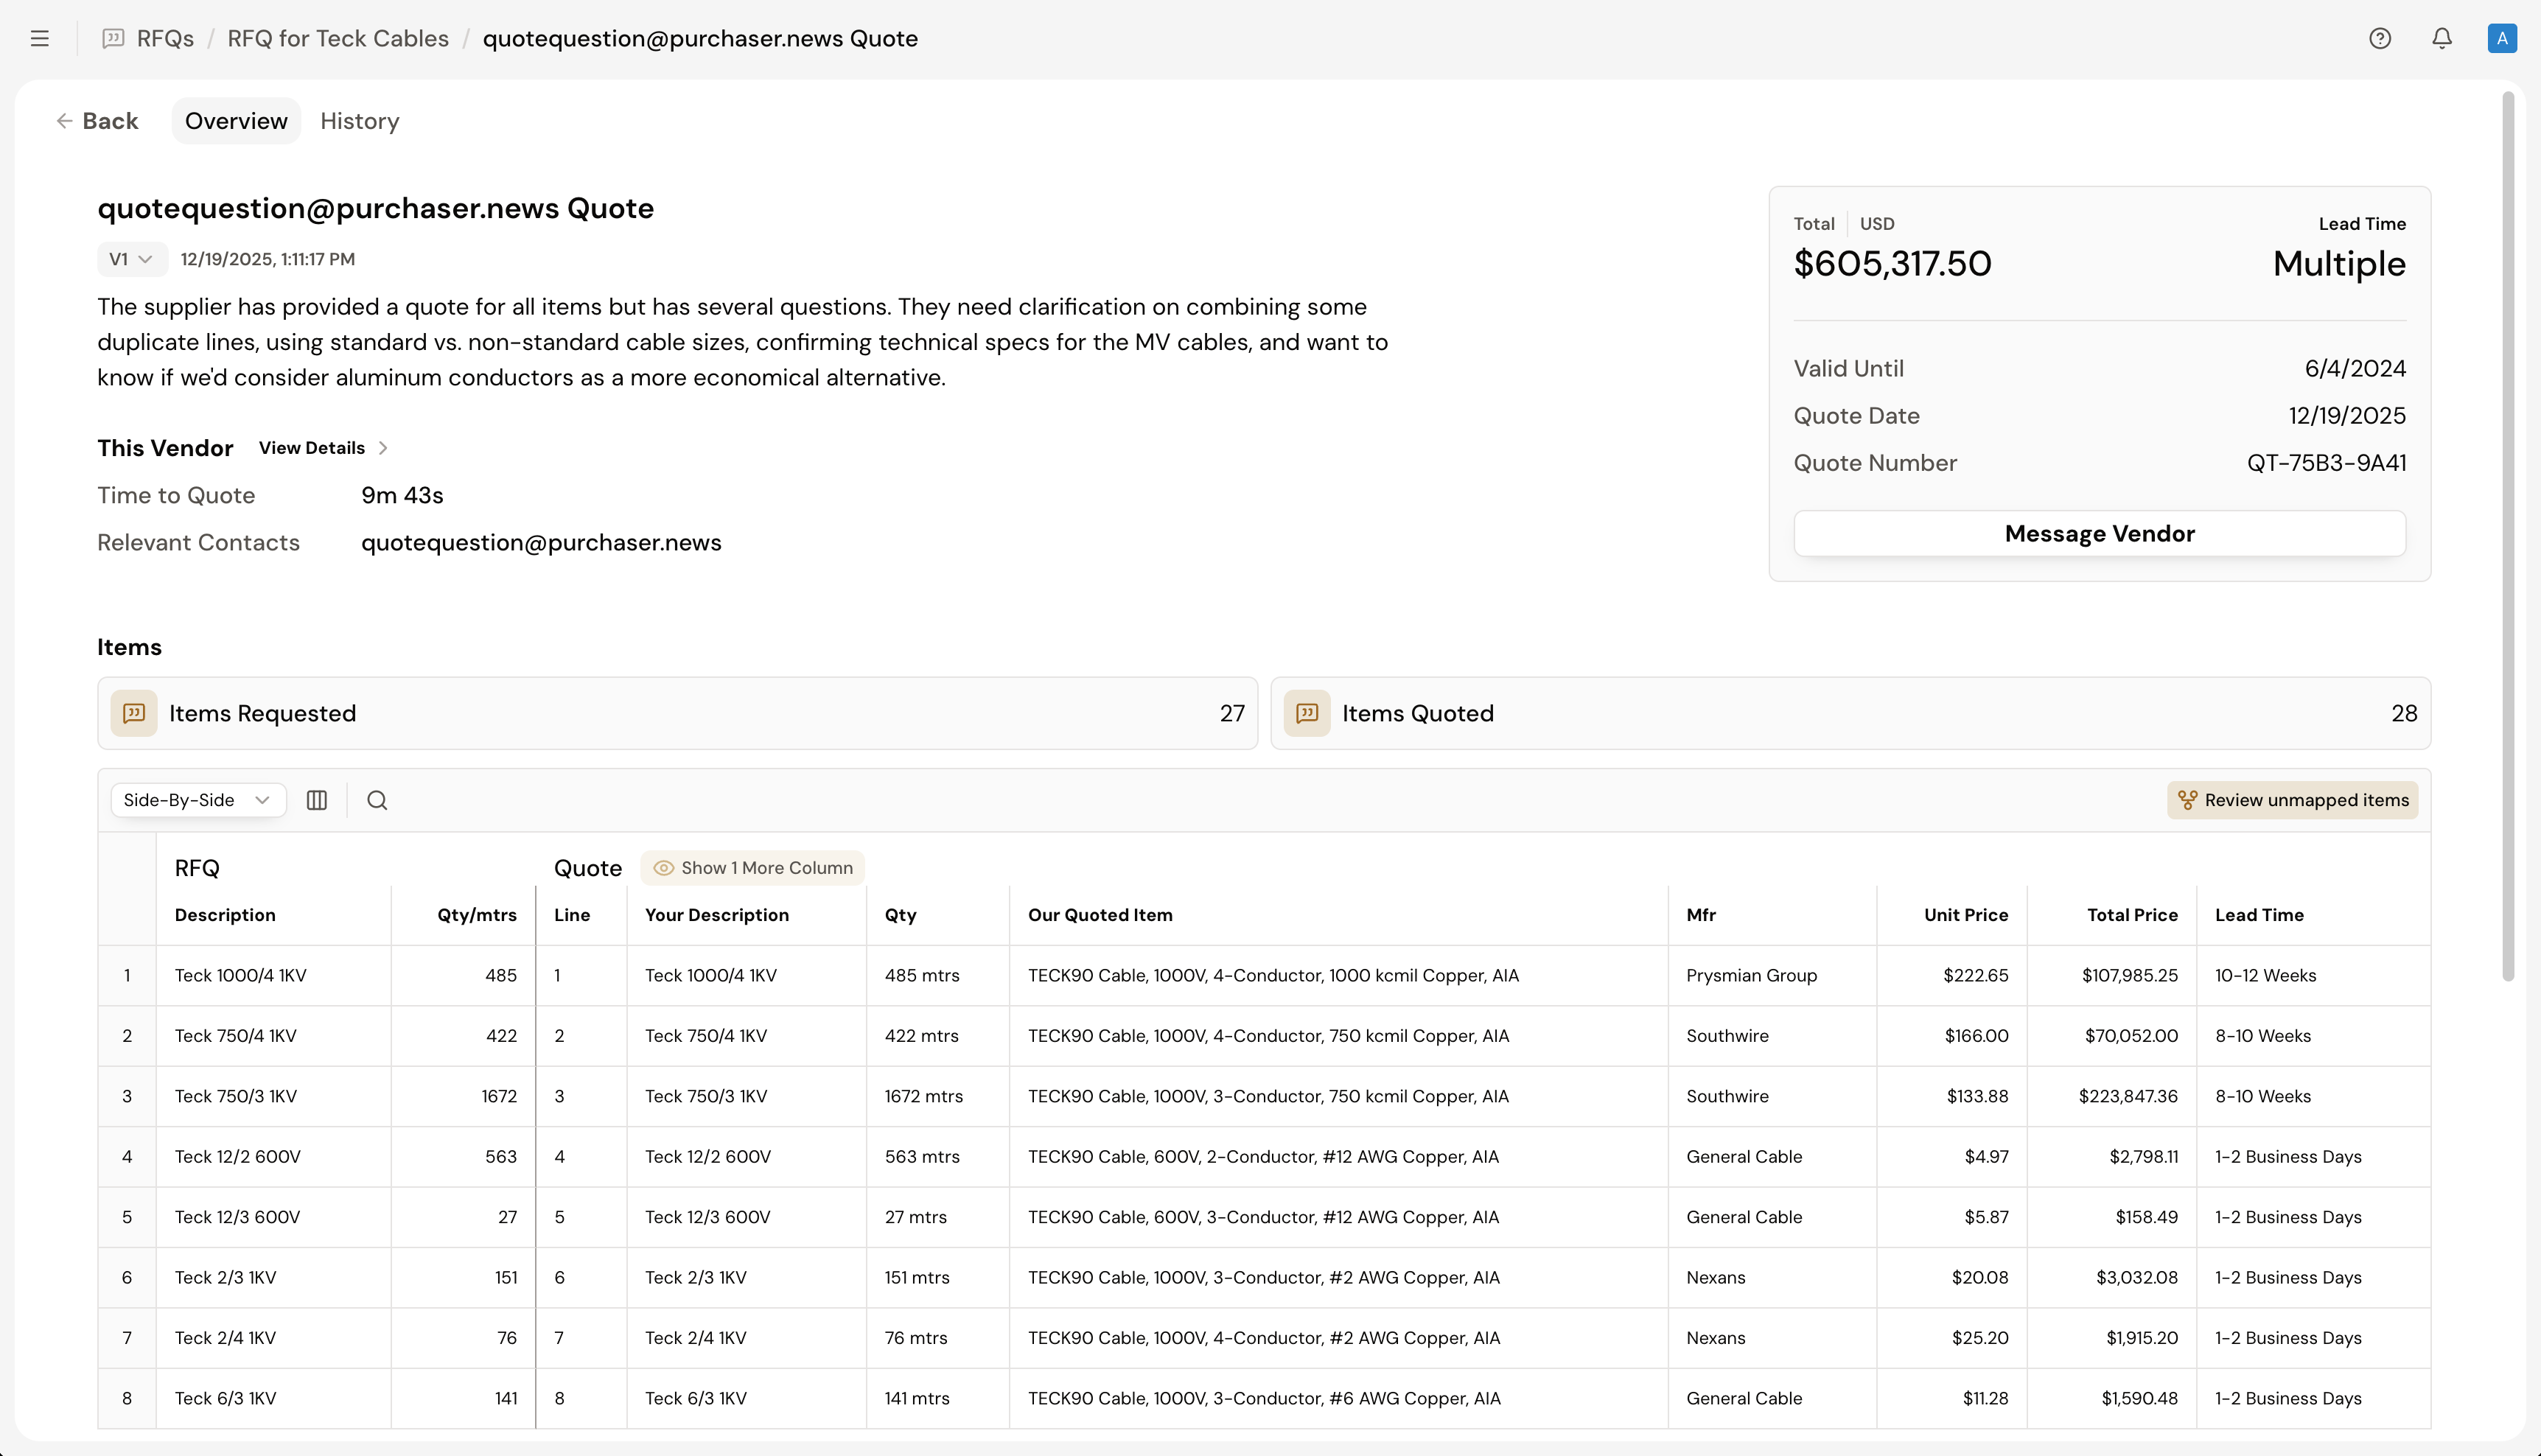Open the Side-By-Side view dropdown
Screen dimensions: 2541x1456
coord(197,800)
